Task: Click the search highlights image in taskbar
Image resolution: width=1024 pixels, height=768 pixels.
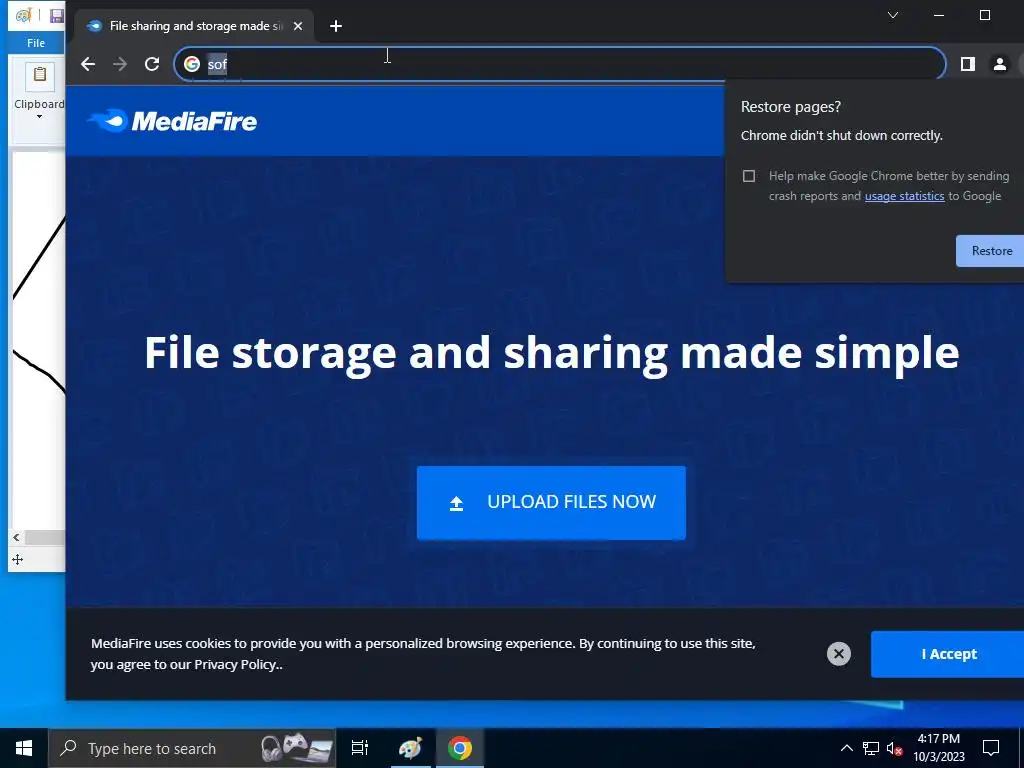Action: coord(296,748)
